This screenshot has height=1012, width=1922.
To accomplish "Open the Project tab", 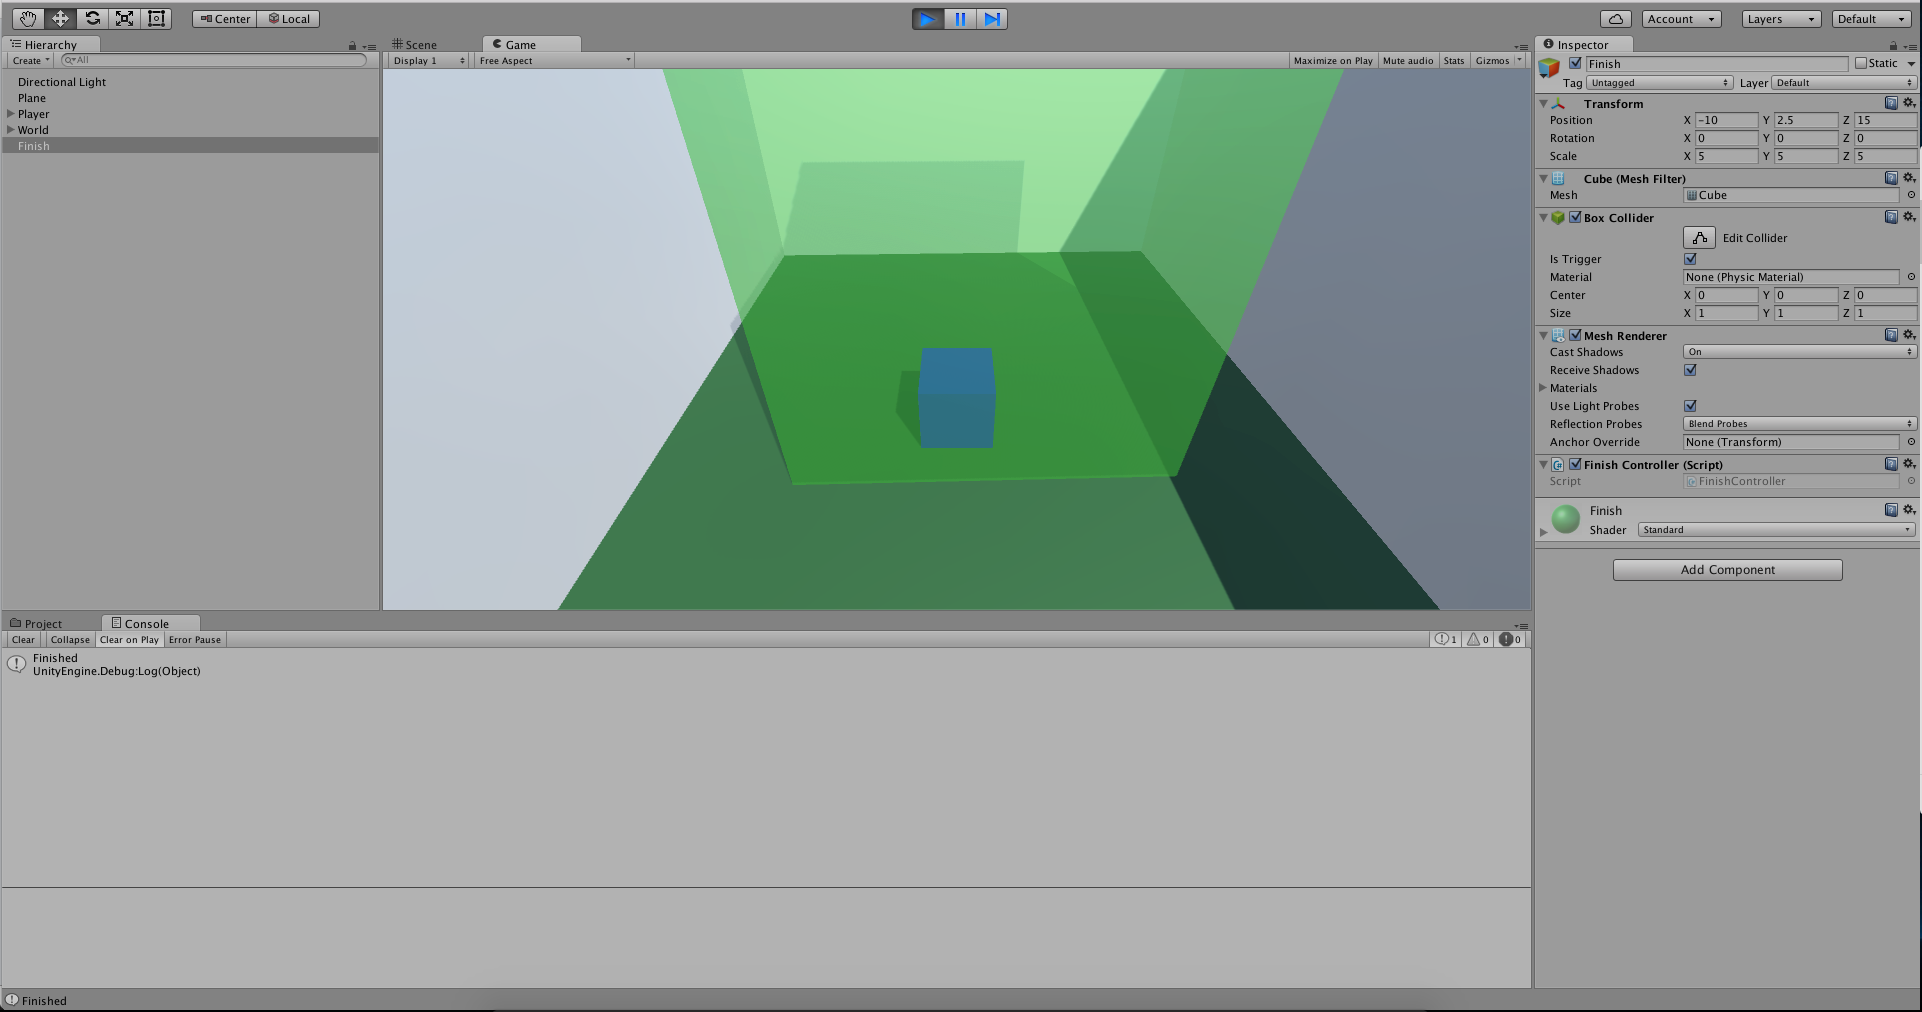I will pos(44,622).
